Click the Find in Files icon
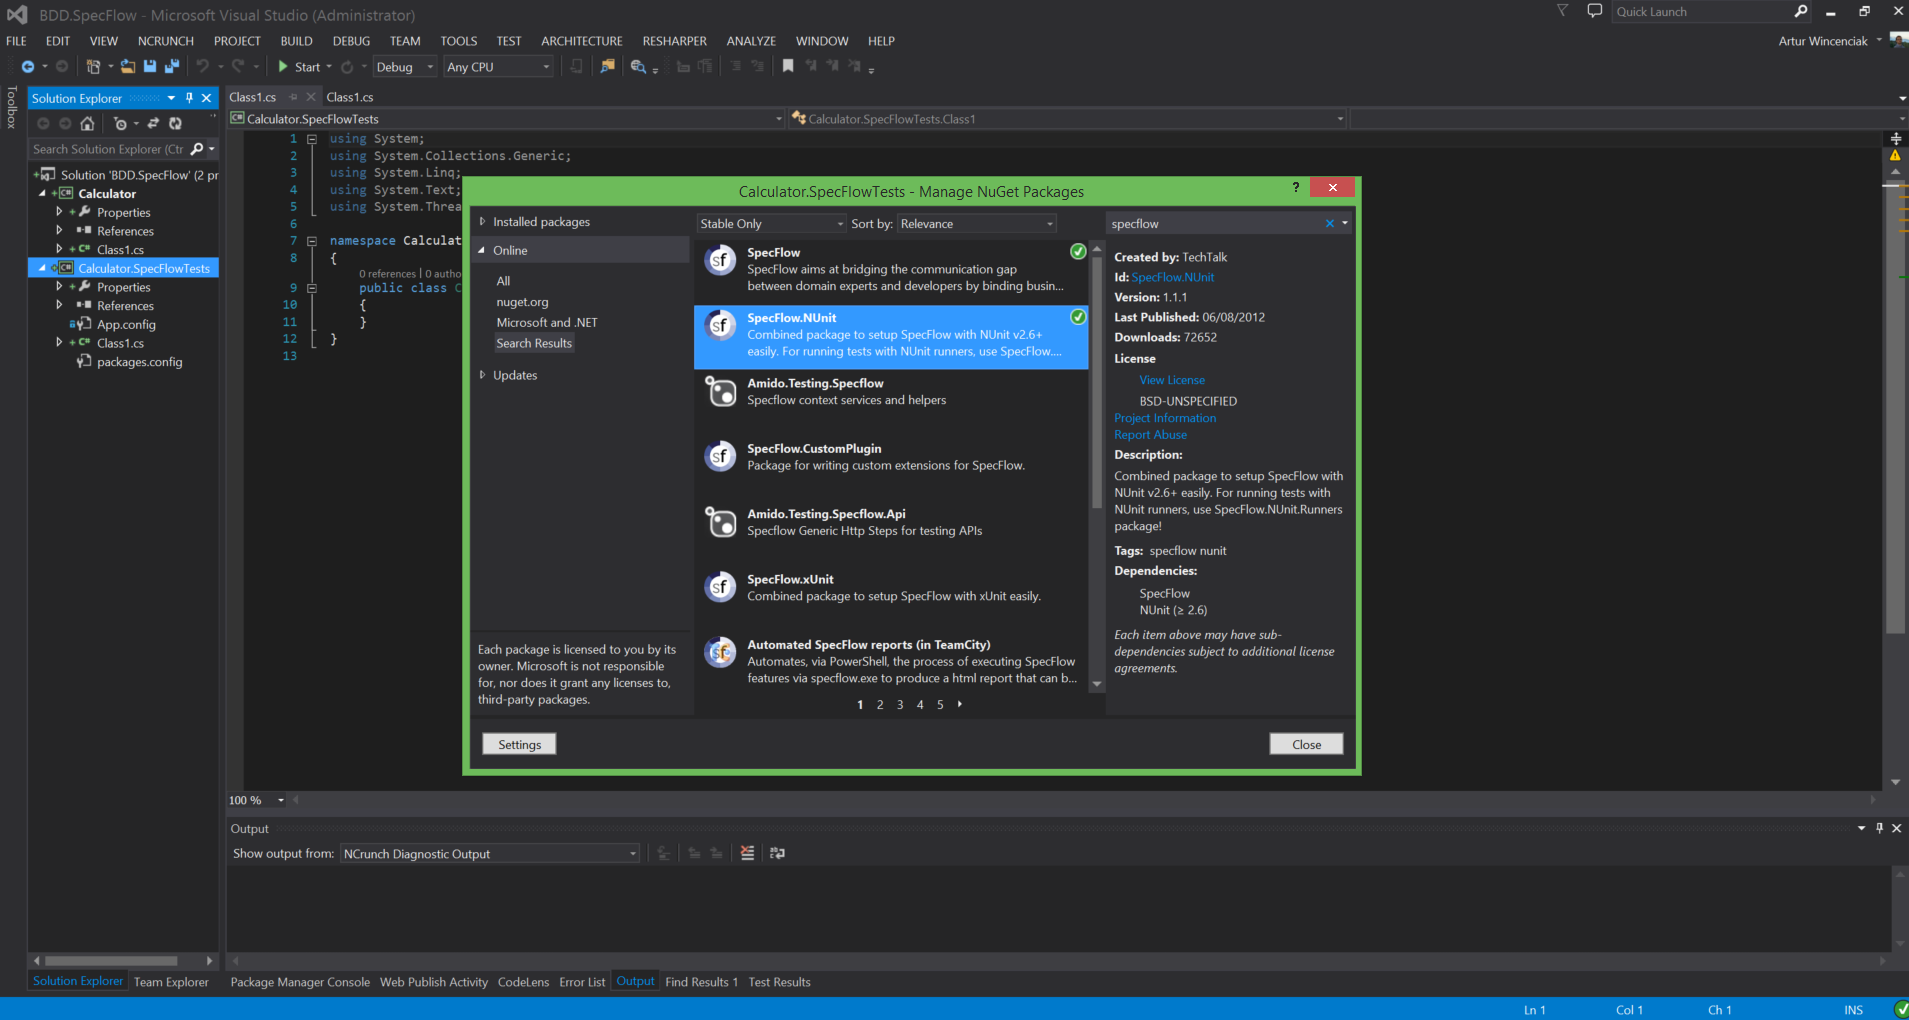1909x1020 pixels. pyautogui.click(x=607, y=67)
